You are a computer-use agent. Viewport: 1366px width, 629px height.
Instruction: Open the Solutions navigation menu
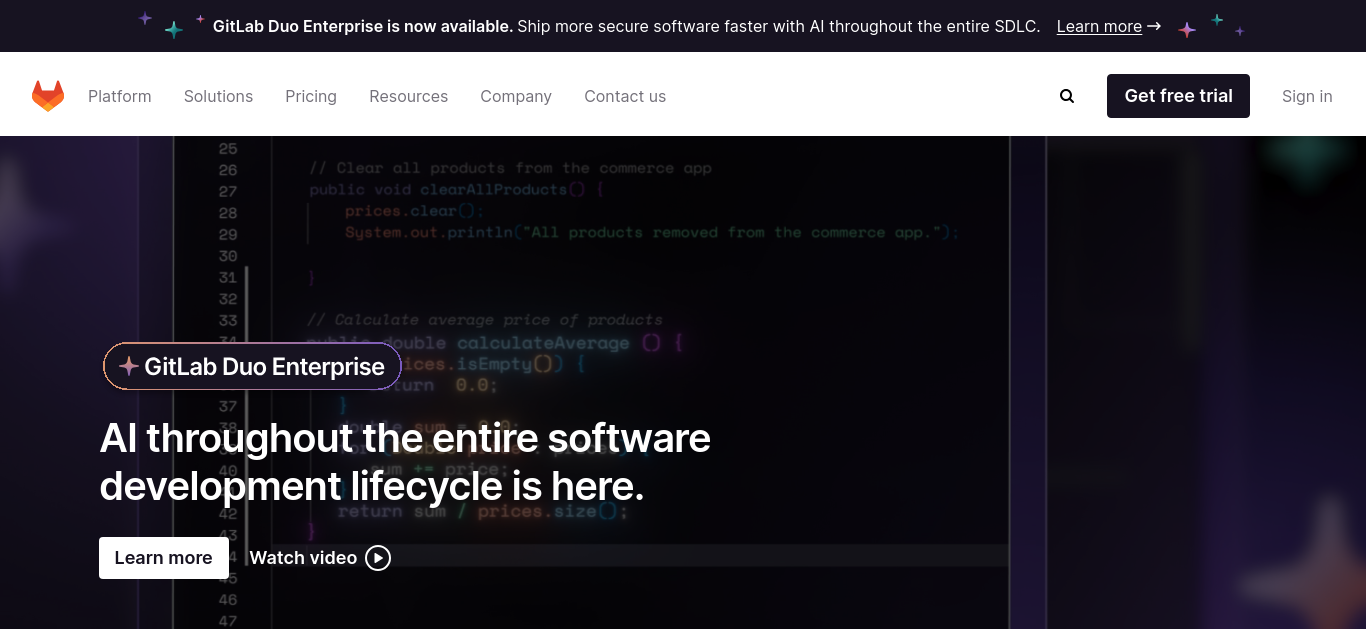pos(218,96)
